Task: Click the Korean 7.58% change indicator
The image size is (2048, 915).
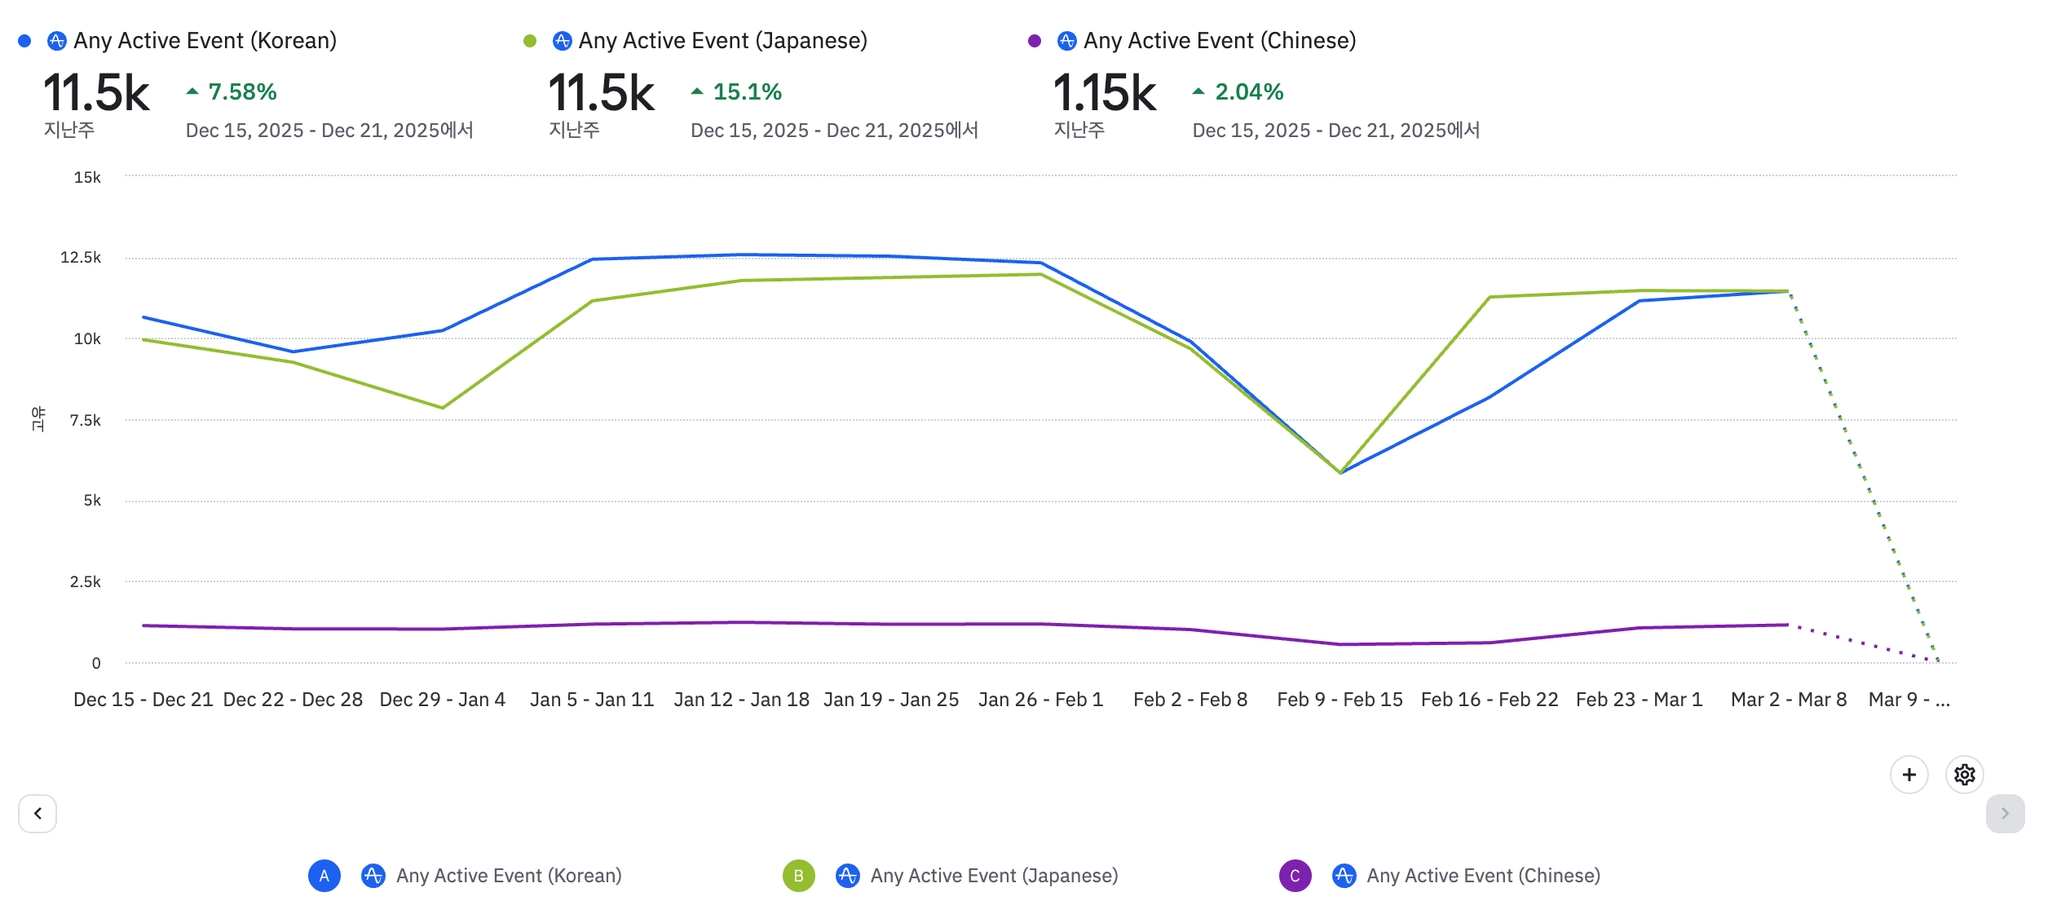Action: tap(232, 92)
